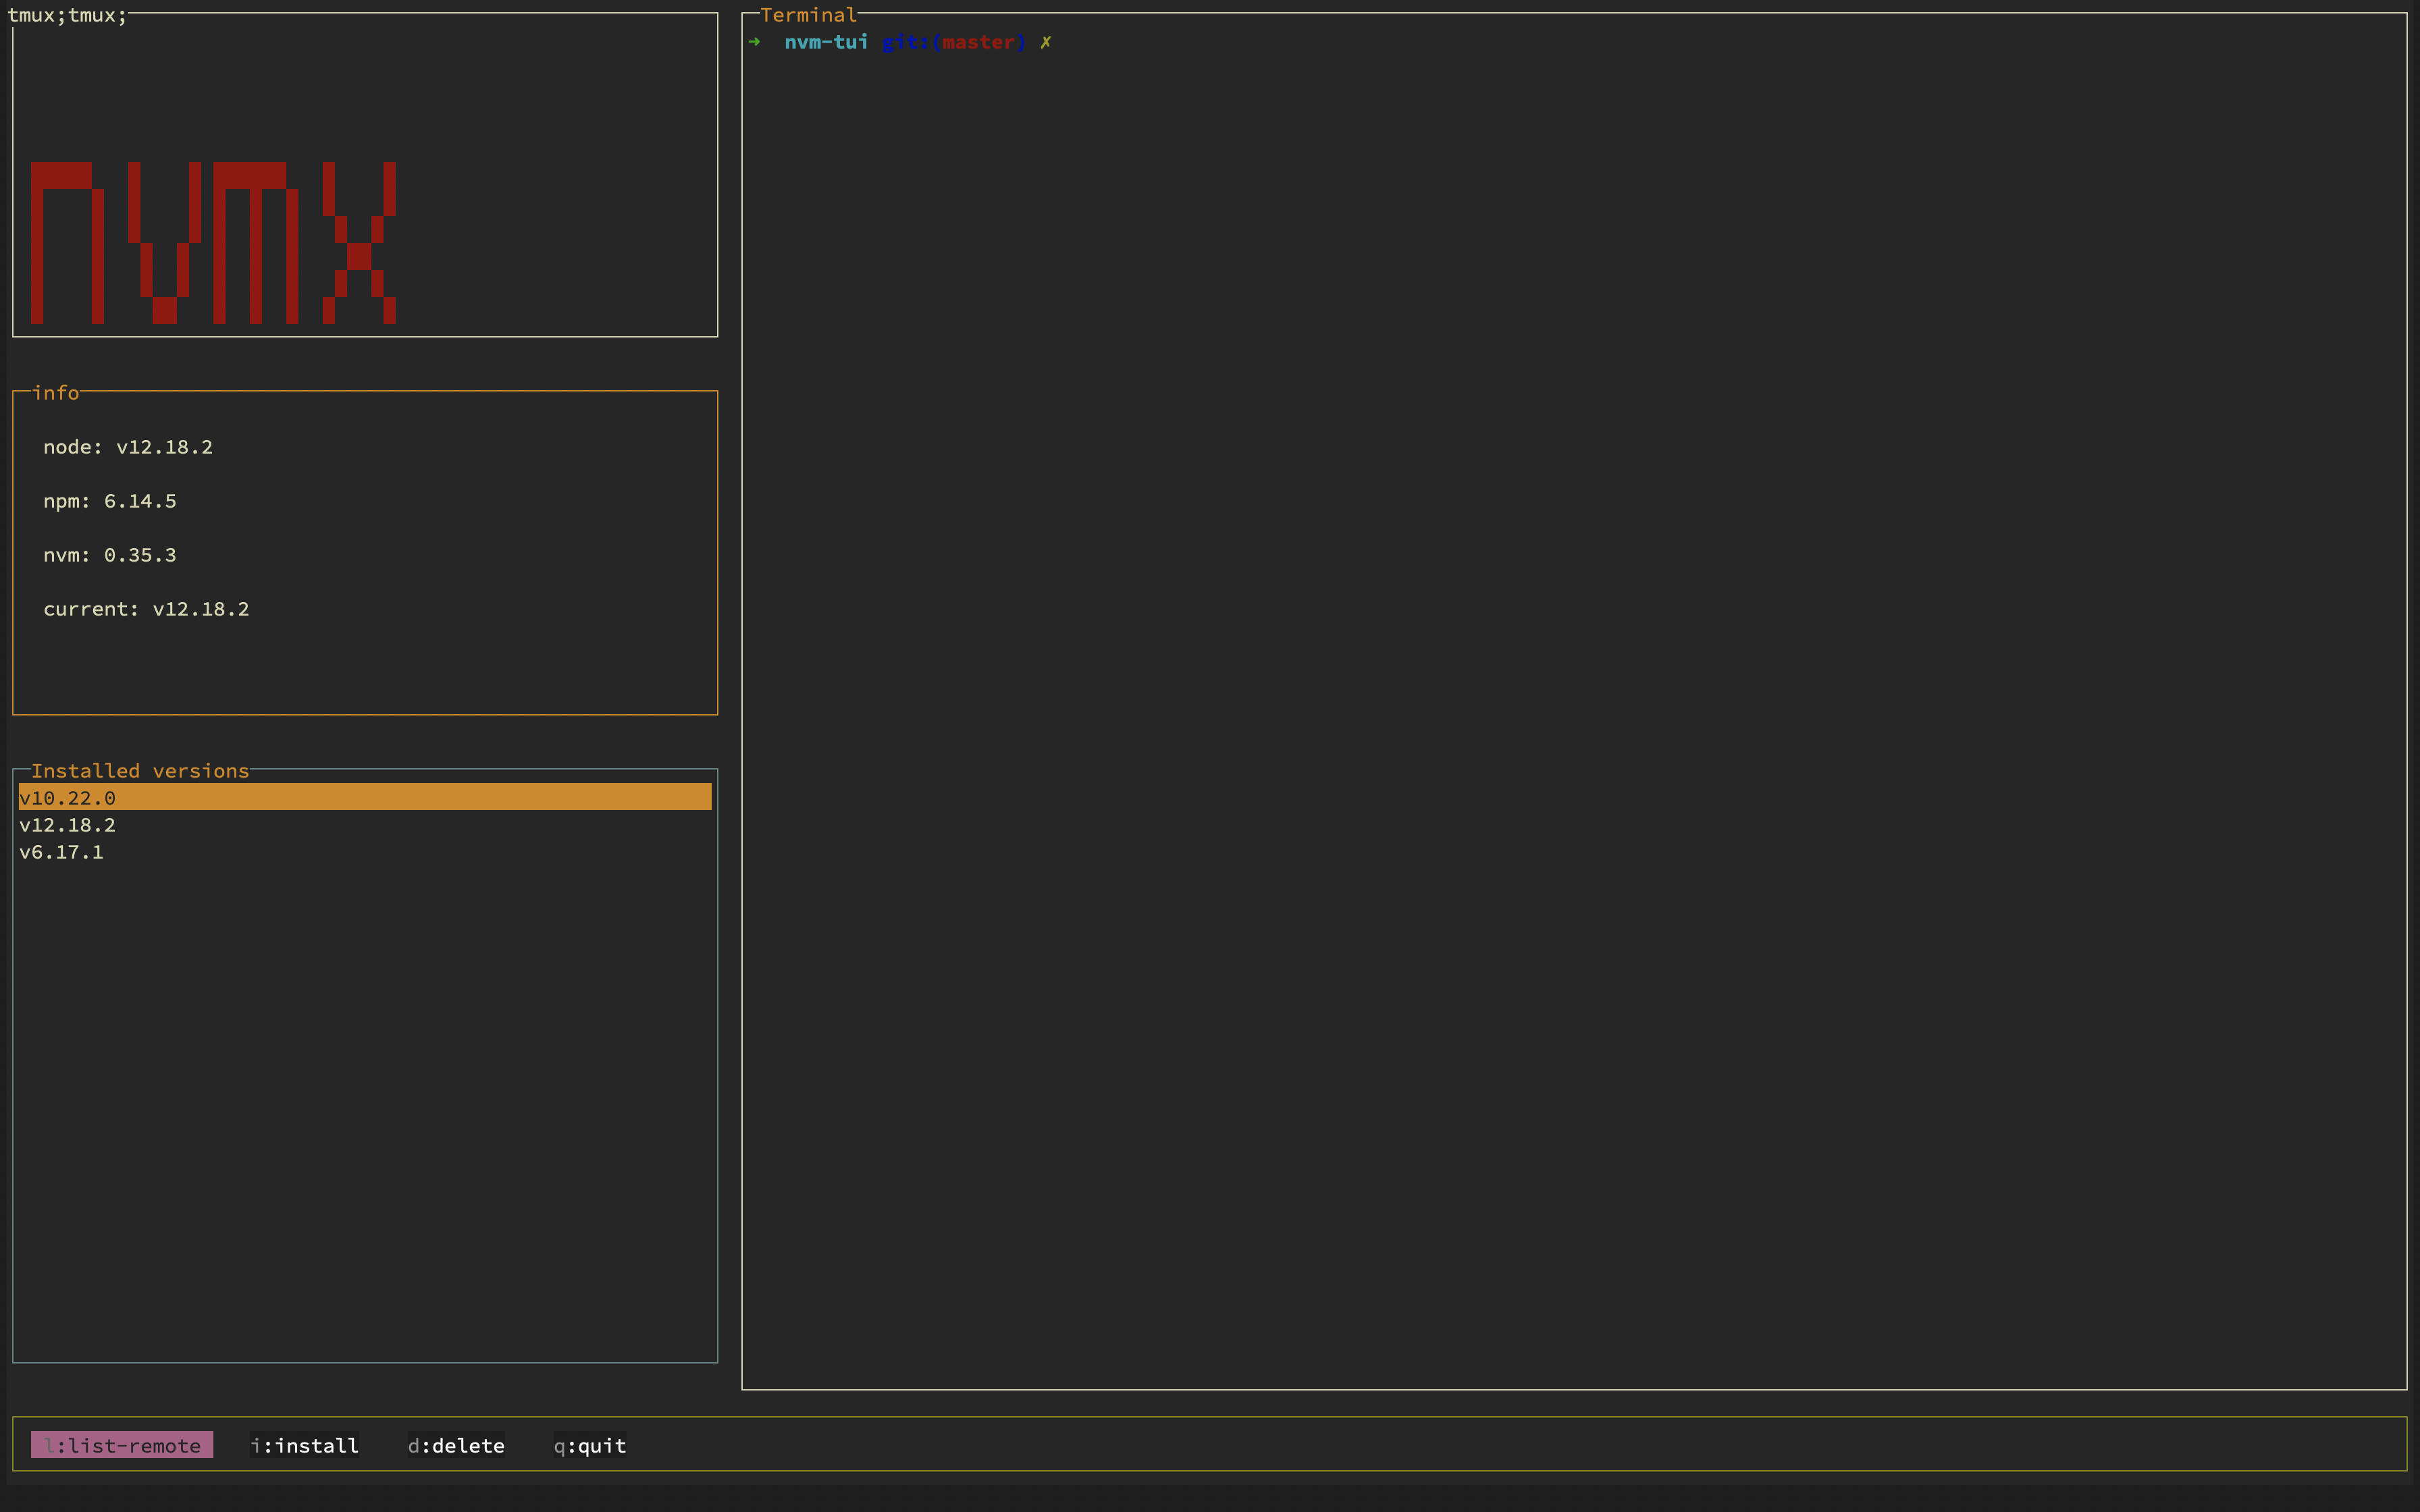Click the current: v12.18.2 info line

[x=146, y=608]
